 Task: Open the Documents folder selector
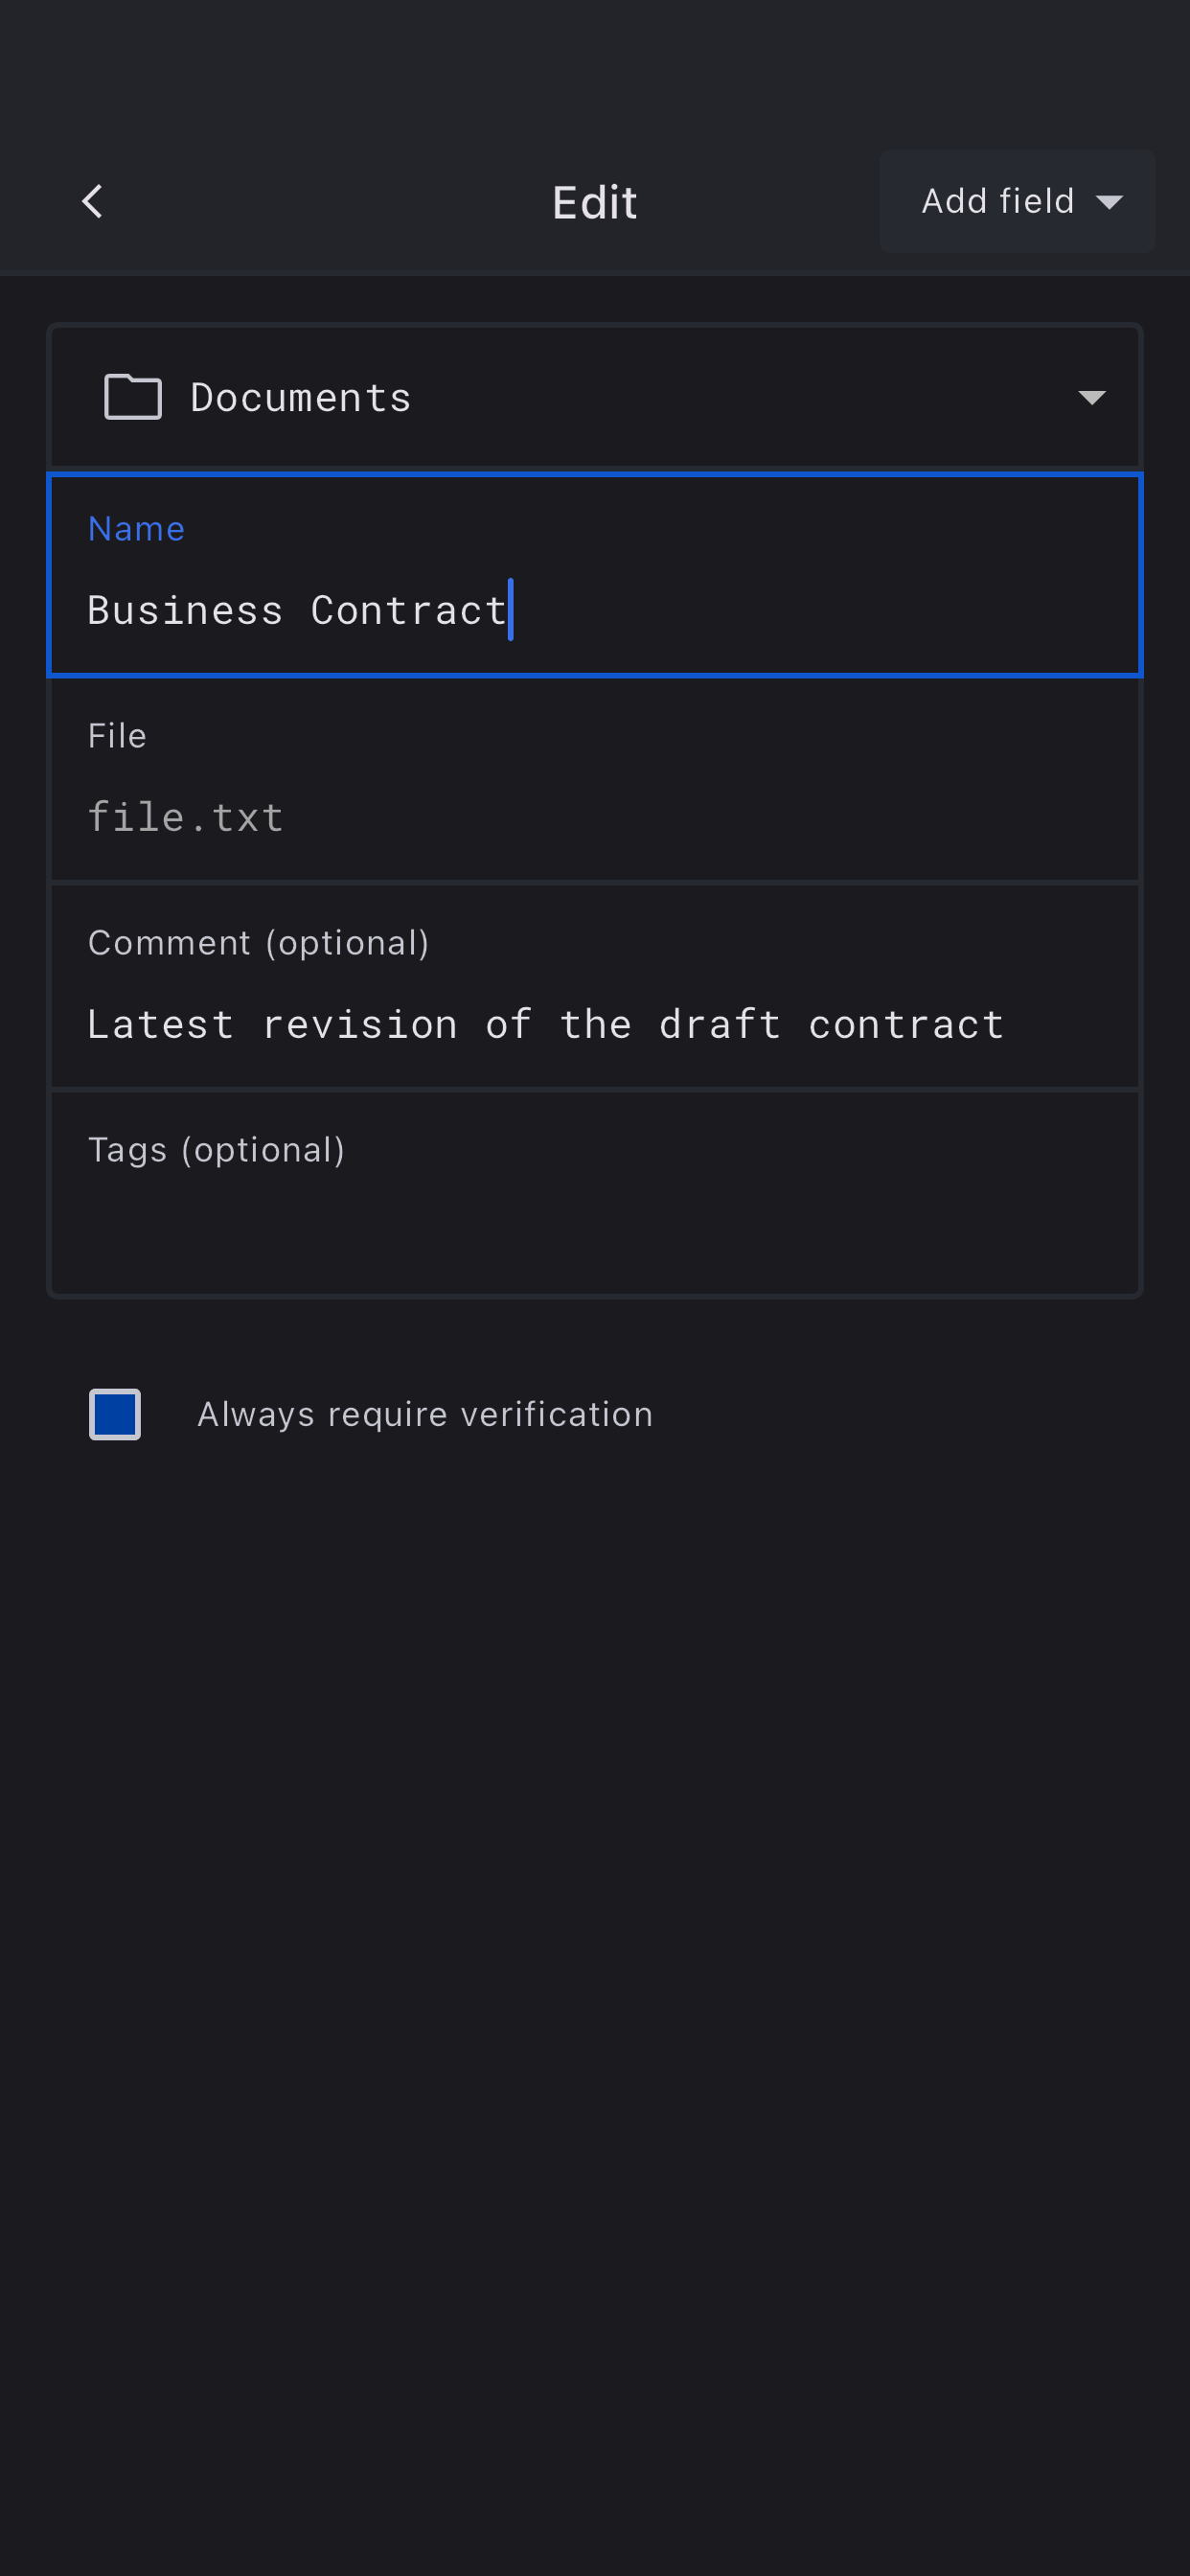[x=594, y=397]
